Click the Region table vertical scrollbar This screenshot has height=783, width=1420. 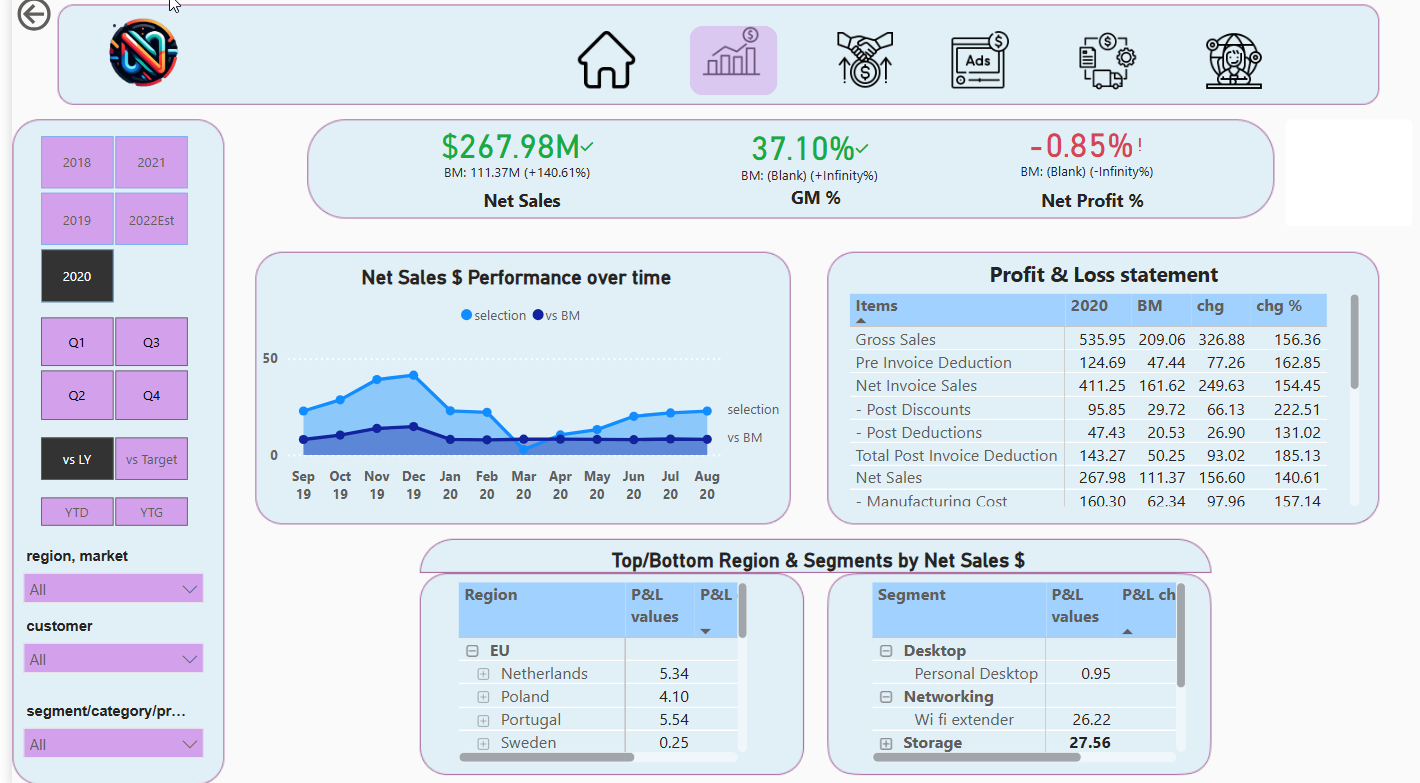742,610
